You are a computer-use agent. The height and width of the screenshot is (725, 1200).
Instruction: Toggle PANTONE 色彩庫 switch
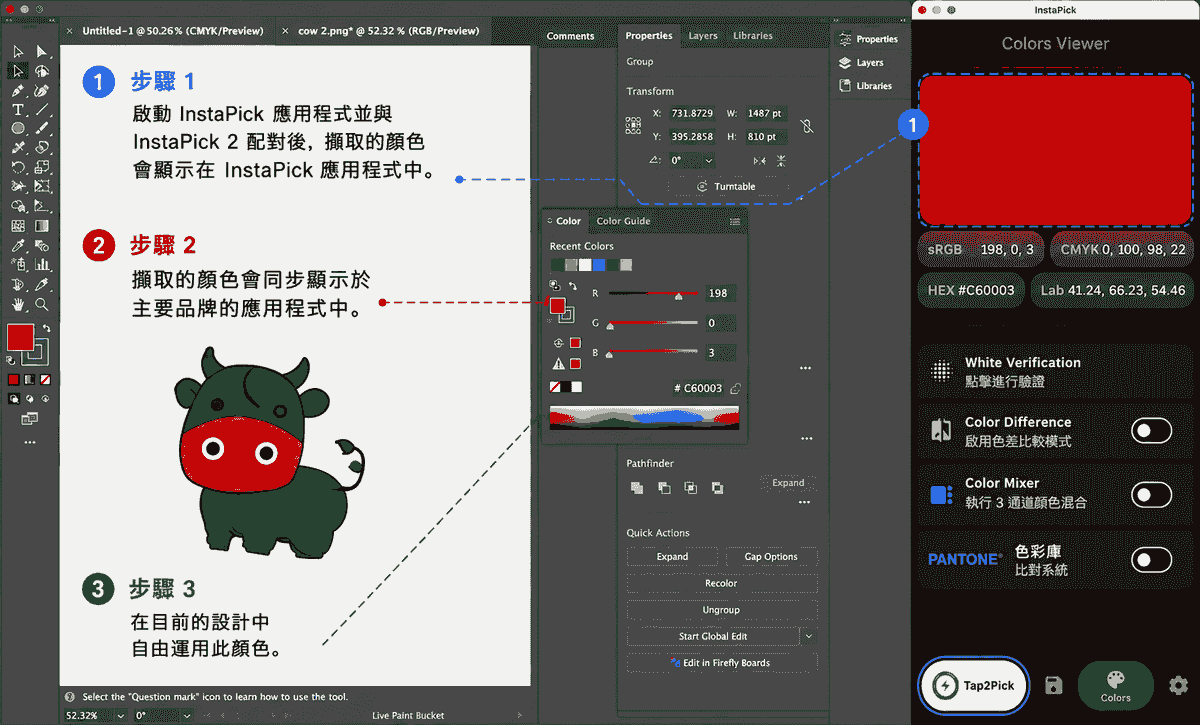click(x=1151, y=559)
